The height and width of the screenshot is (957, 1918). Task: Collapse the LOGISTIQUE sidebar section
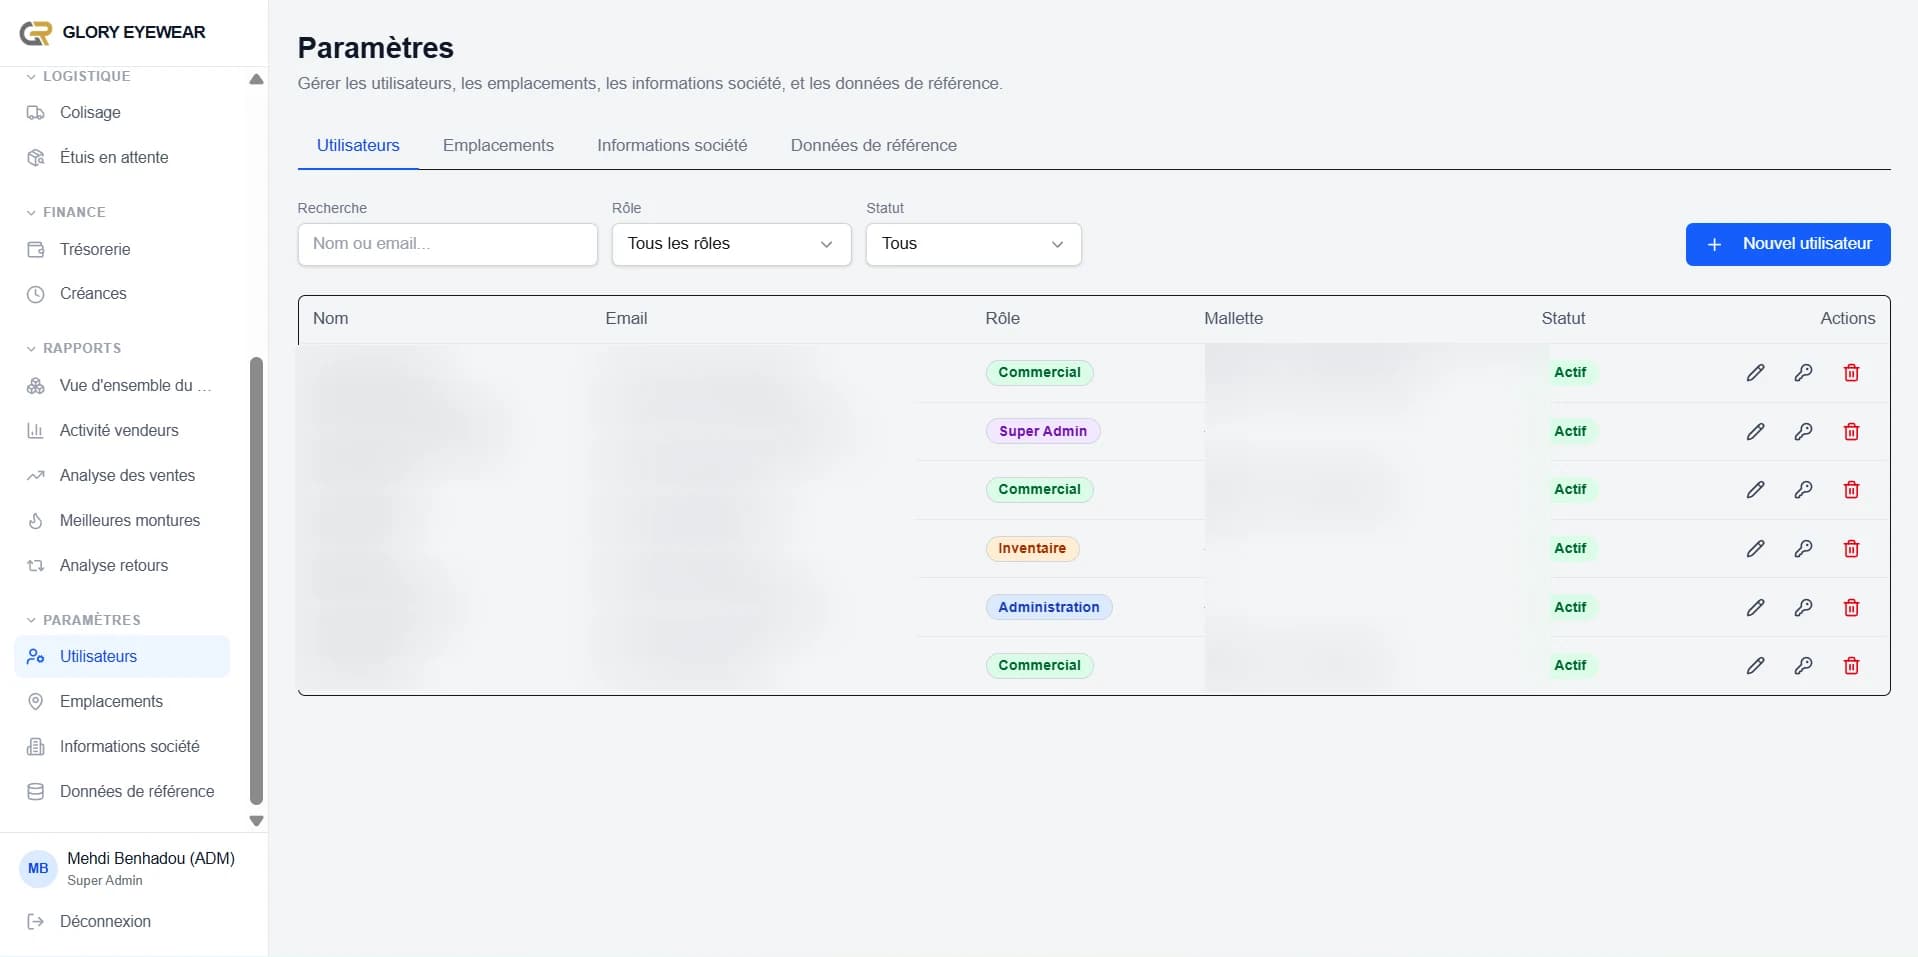(x=78, y=76)
